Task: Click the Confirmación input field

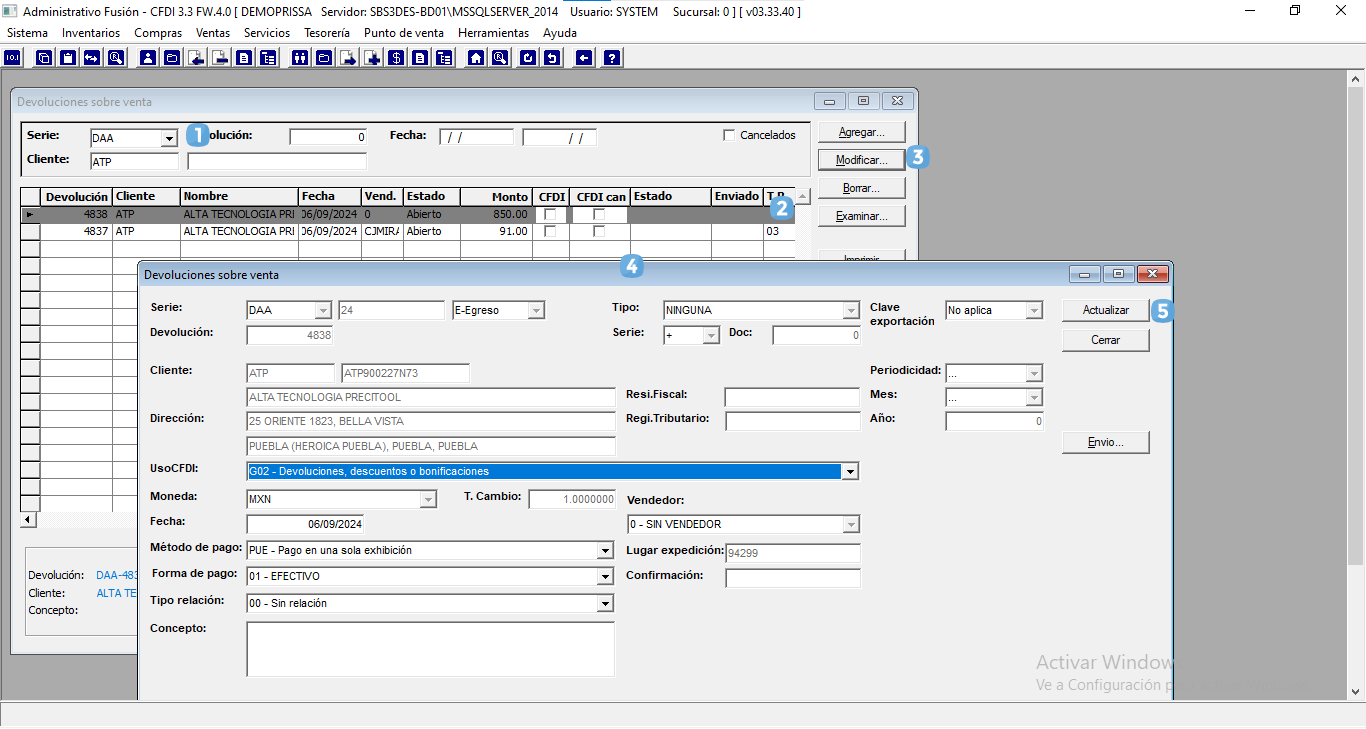Action: [x=793, y=578]
